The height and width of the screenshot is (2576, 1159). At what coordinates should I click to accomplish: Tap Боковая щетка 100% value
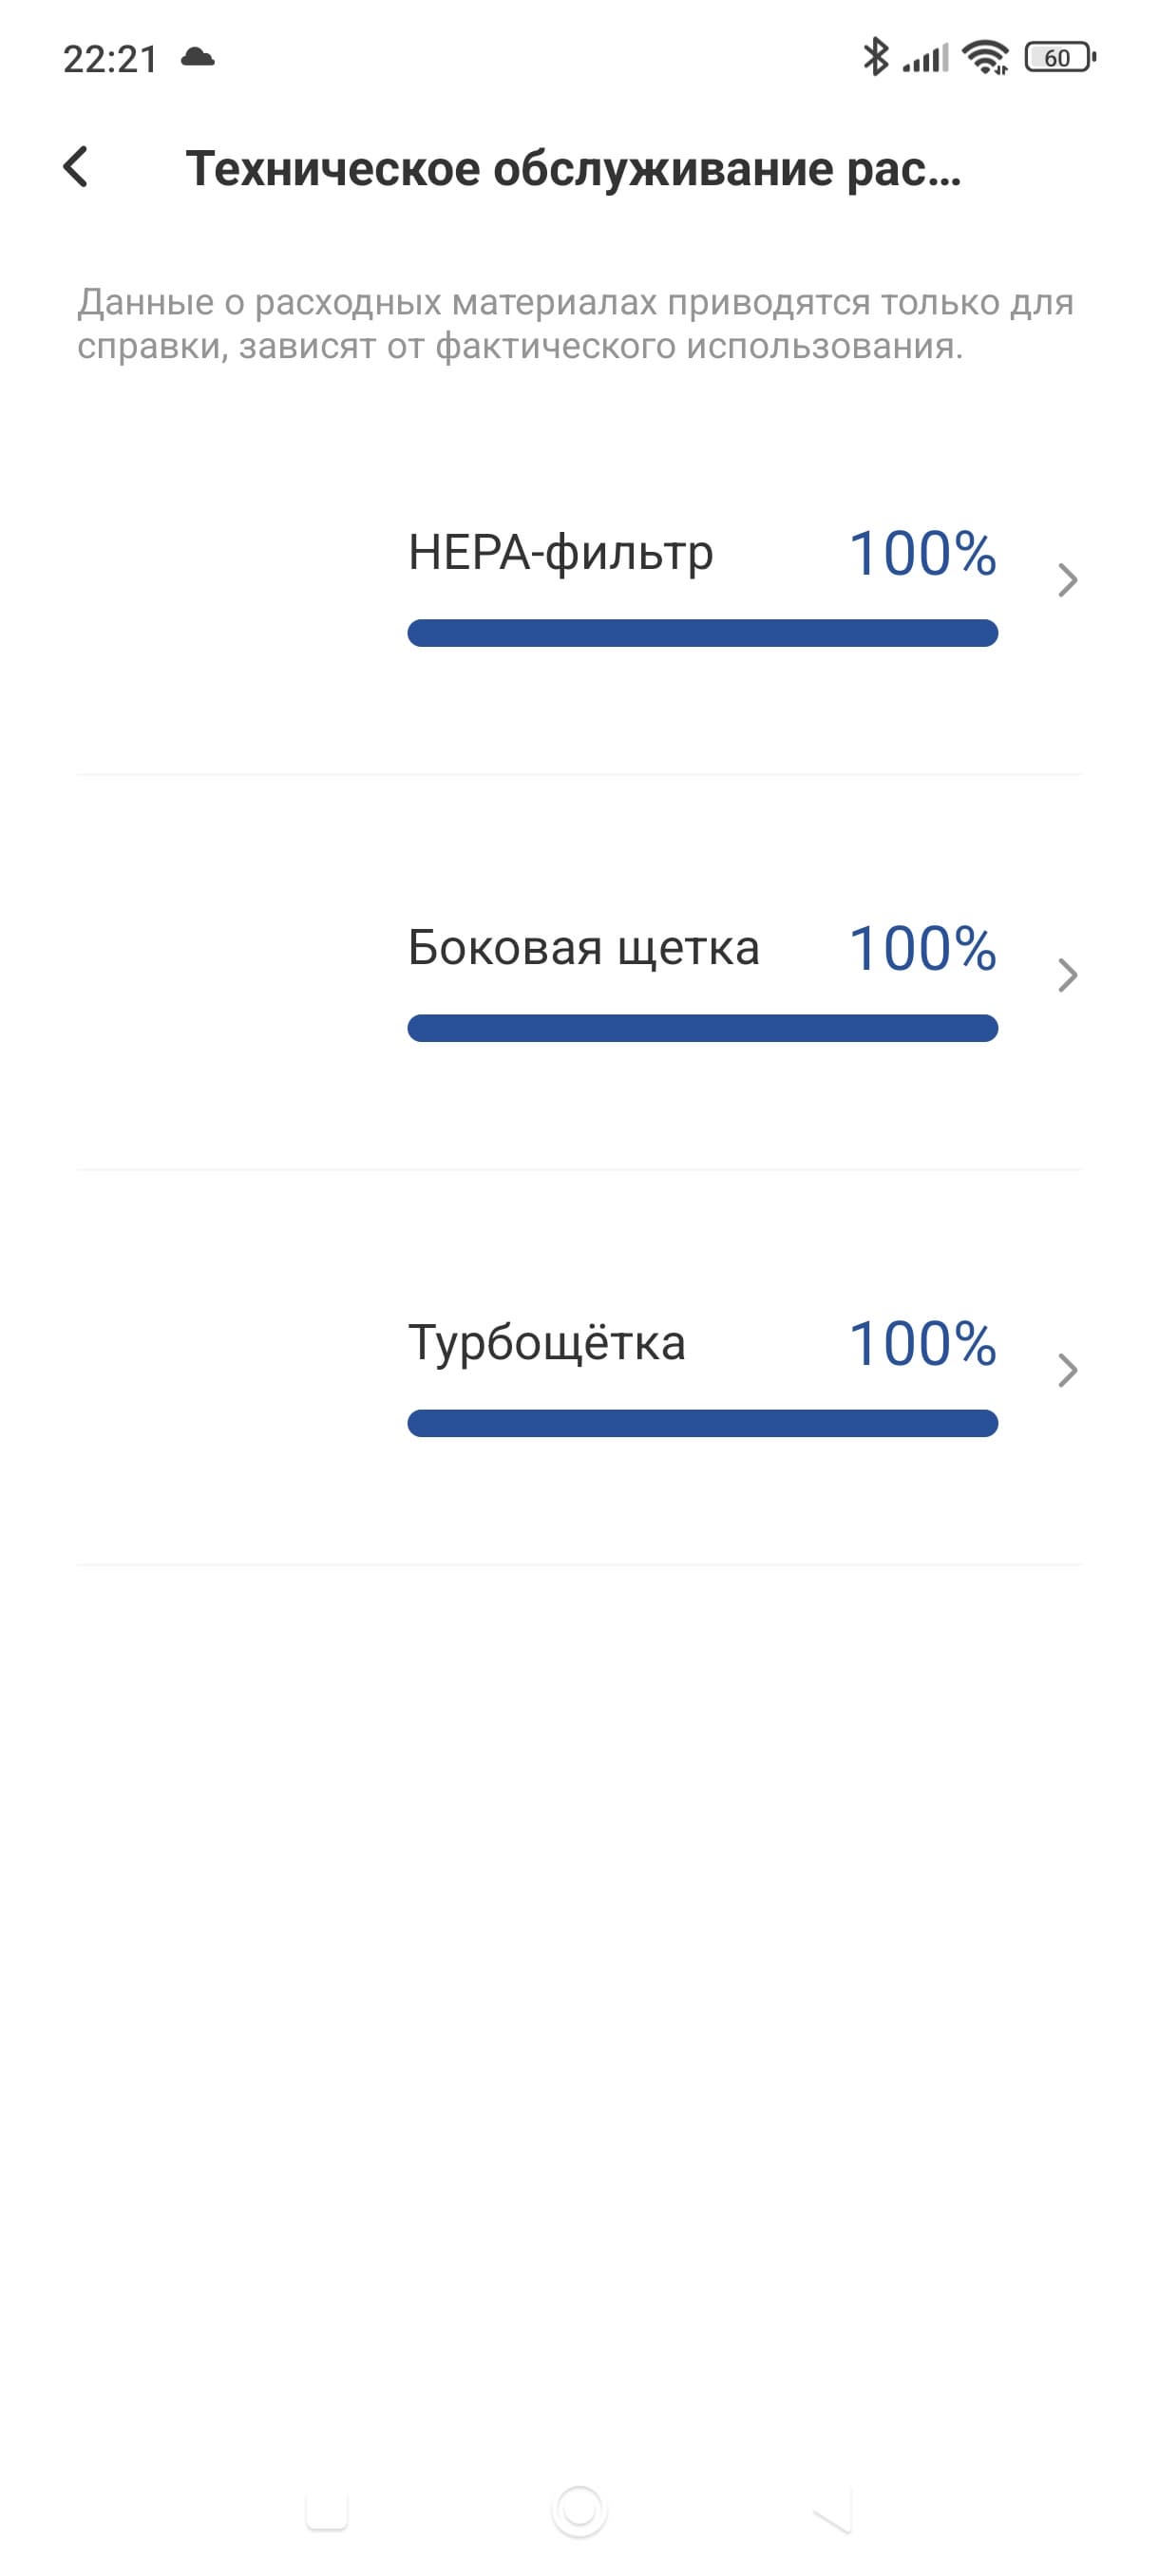[922, 948]
